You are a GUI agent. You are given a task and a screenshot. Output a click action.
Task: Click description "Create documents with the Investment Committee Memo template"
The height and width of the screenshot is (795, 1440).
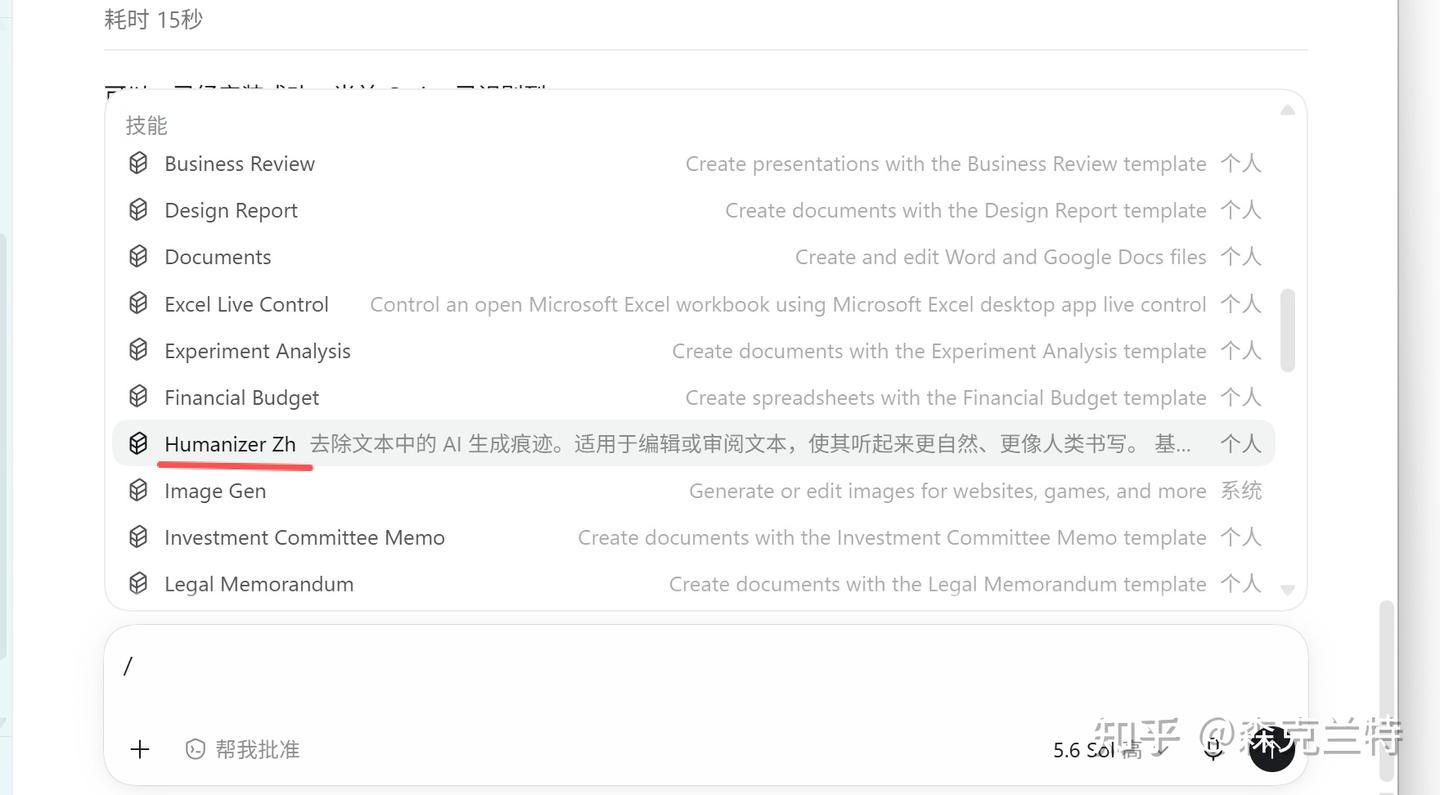(892, 537)
